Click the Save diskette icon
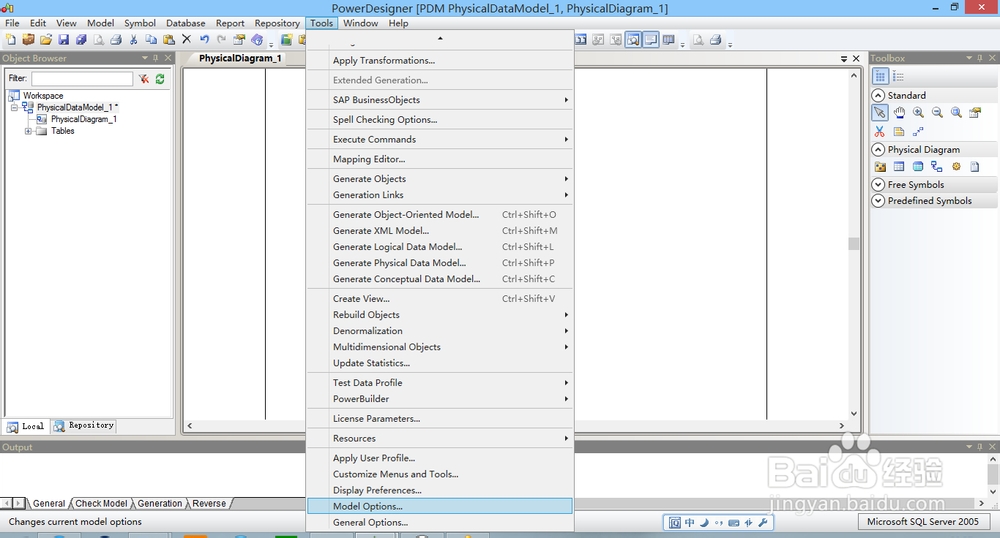The height and width of the screenshot is (538, 1000). (x=63, y=40)
